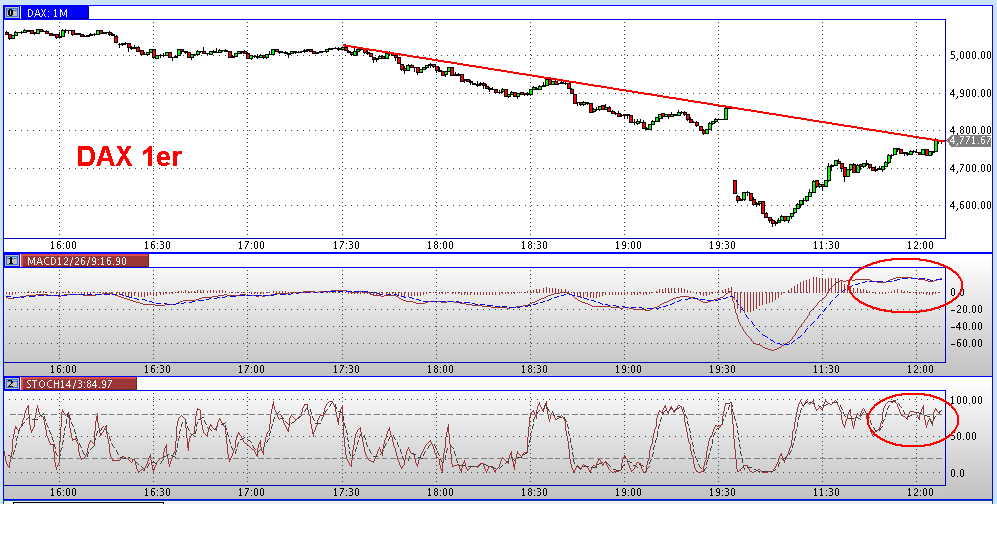
Task: Click the 4,600.00 price axis label
Action: pos(970,205)
